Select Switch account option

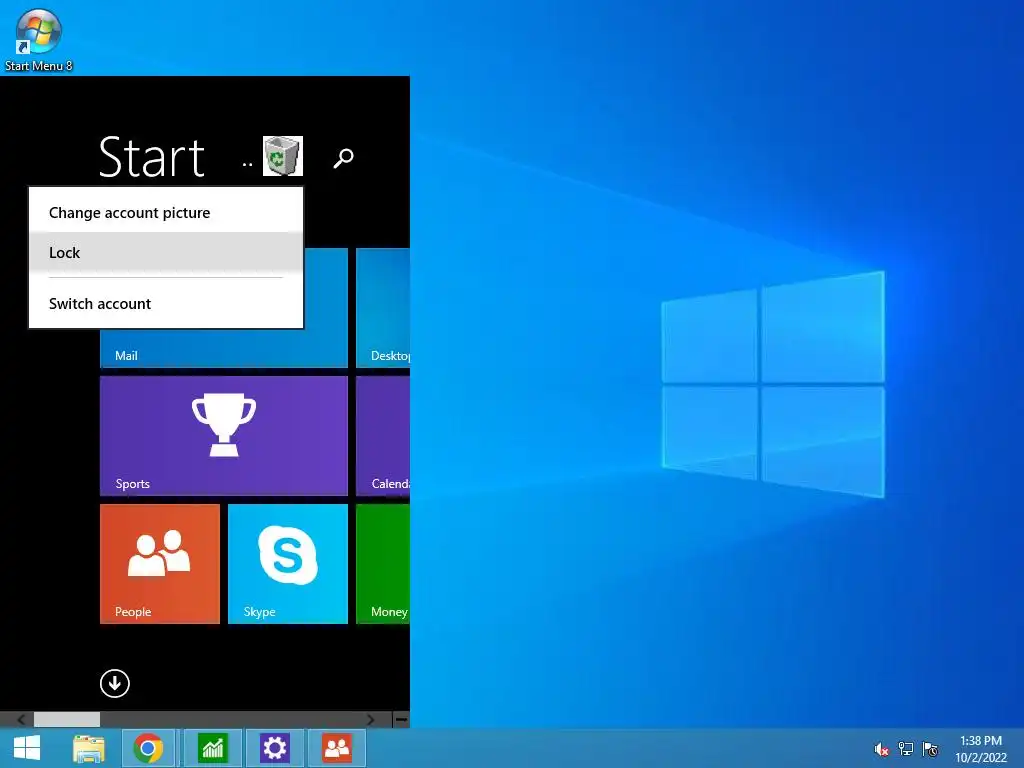coord(166,304)
